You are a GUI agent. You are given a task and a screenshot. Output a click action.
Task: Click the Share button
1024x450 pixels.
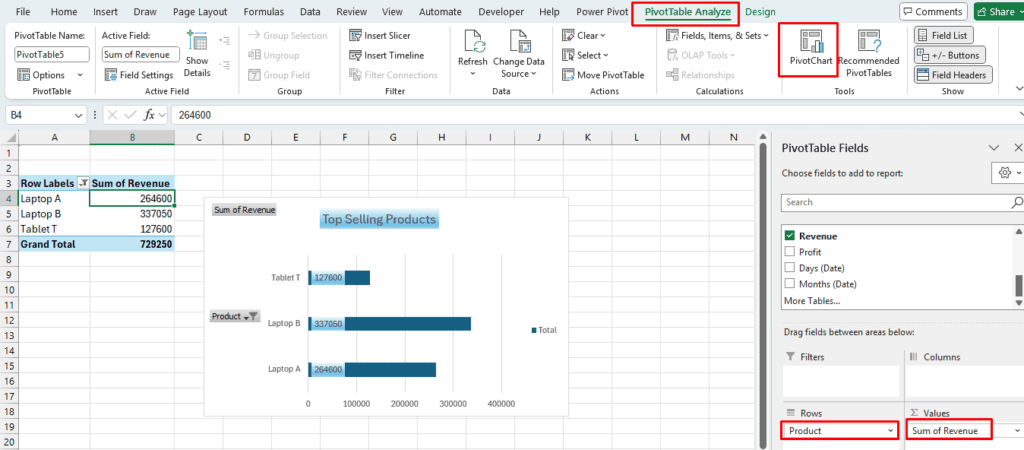click(x=999, y=12)
